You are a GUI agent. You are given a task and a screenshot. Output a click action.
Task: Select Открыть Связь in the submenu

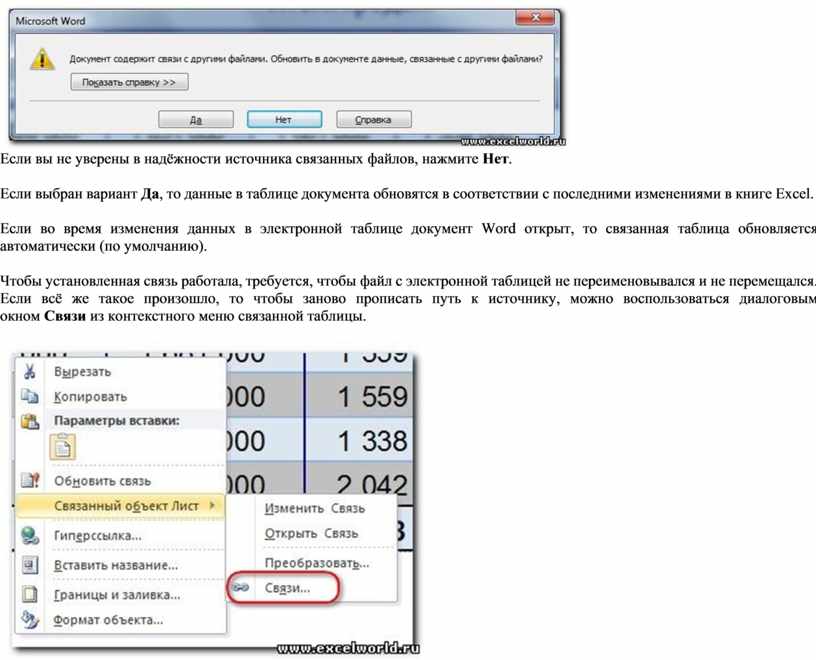(x=311, y=533)
